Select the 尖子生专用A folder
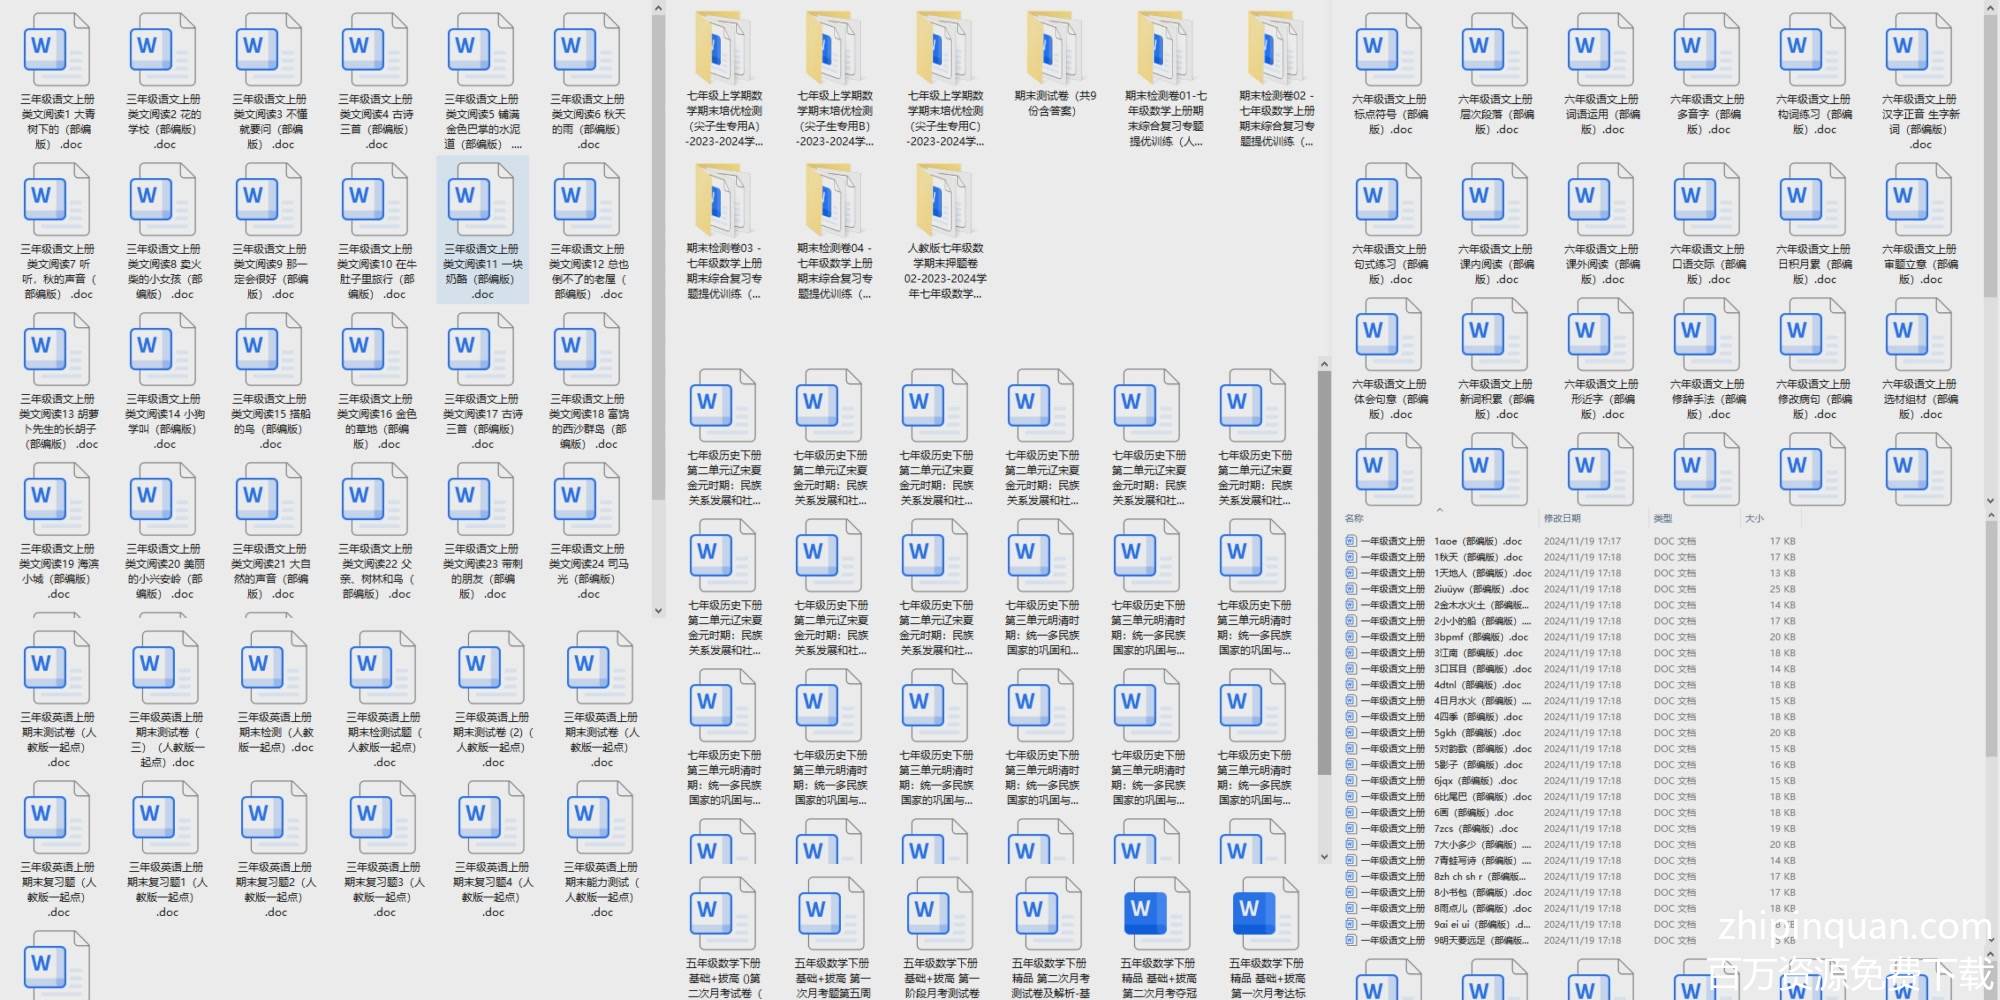 point(724,60)
